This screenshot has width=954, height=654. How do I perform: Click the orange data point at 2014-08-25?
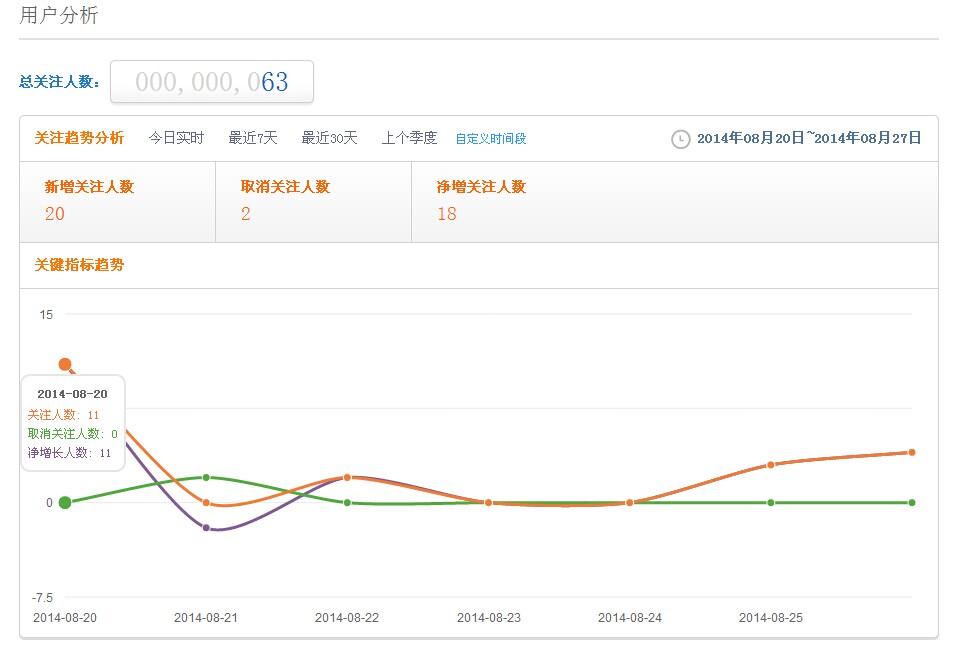[x=771, y=465]
